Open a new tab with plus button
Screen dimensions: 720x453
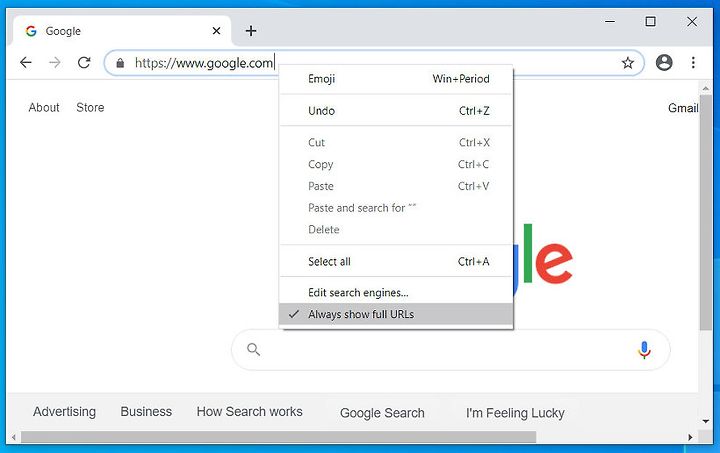(251, 31)
